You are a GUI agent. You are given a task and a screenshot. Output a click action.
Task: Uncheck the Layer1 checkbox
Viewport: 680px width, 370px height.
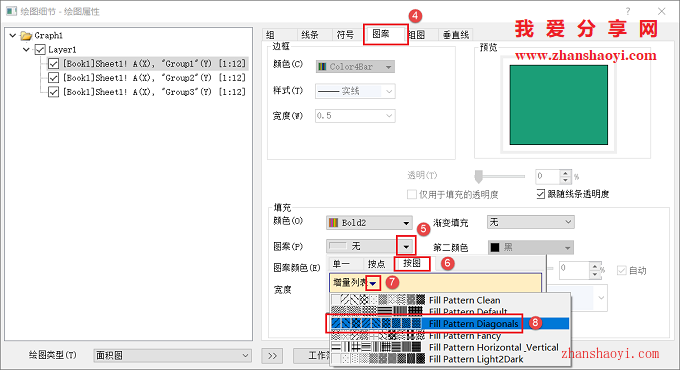tap(40, 49)
